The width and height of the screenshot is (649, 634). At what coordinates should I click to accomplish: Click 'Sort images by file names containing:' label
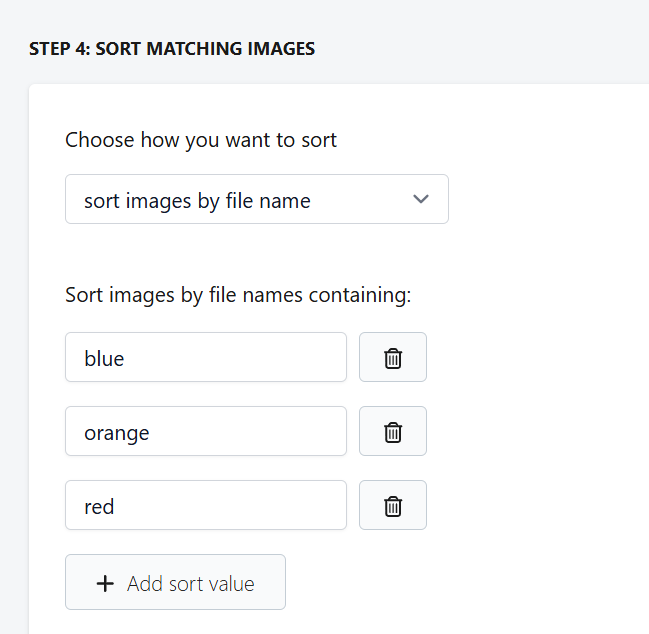pyautogui.click(x=238, y=295)
